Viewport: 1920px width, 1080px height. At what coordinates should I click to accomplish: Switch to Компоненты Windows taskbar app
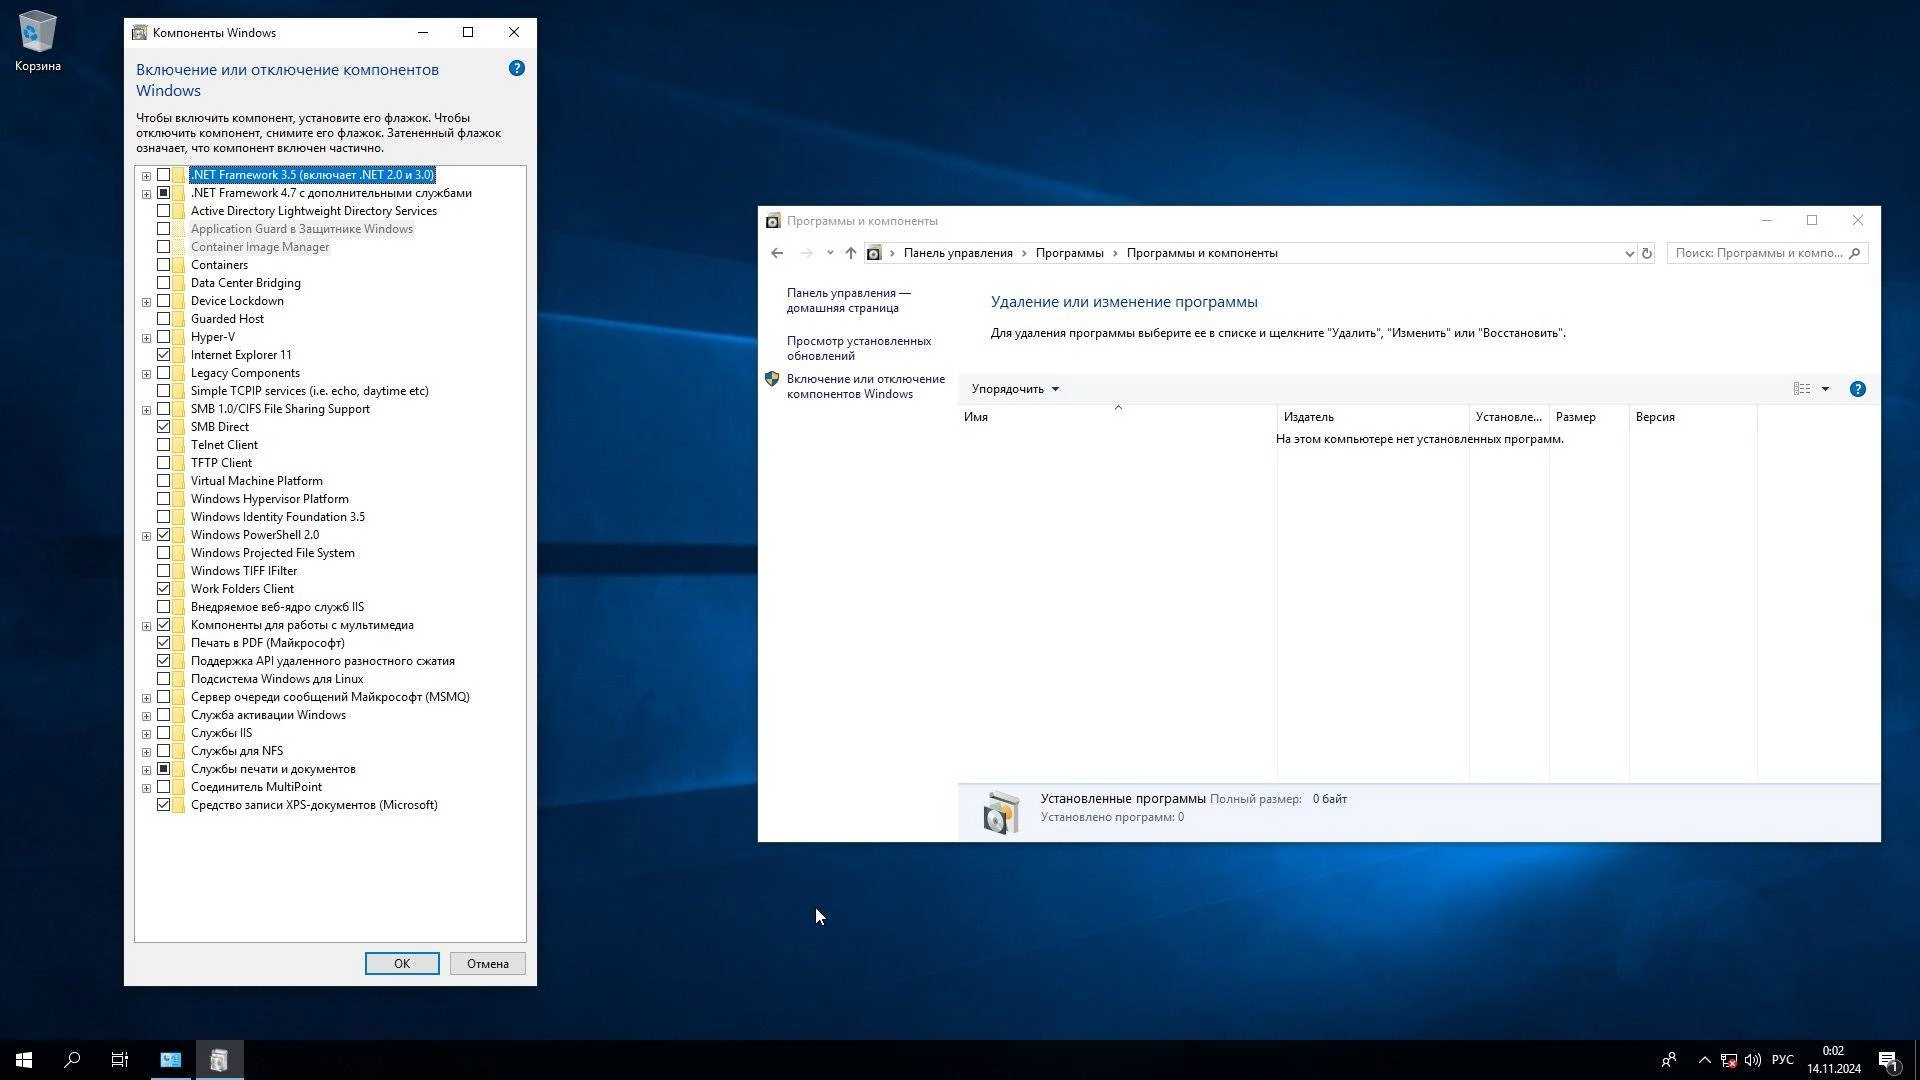pos(219,1060)
